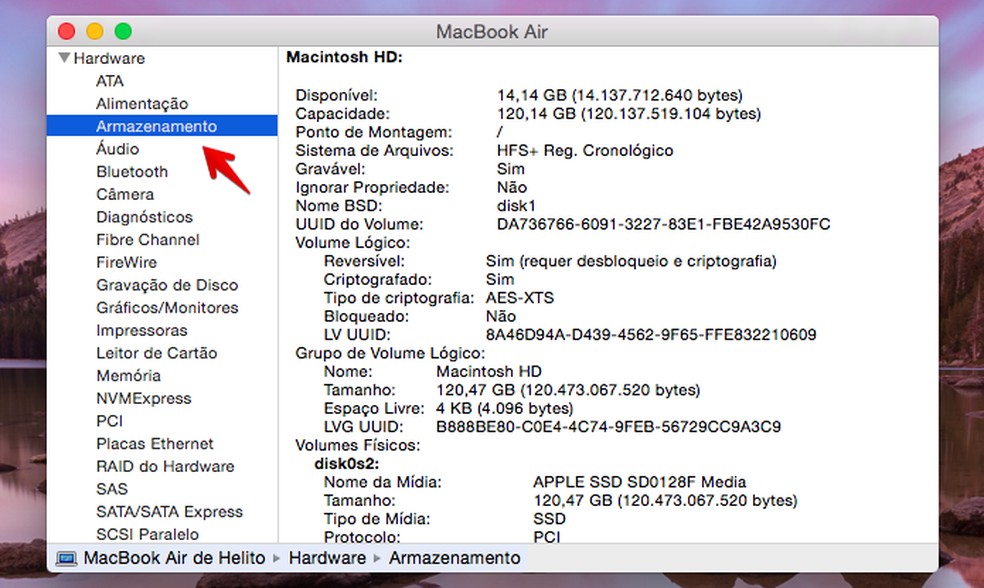Click the 'Grupo de Volume Lógico:' label

(x=390, y=353)
